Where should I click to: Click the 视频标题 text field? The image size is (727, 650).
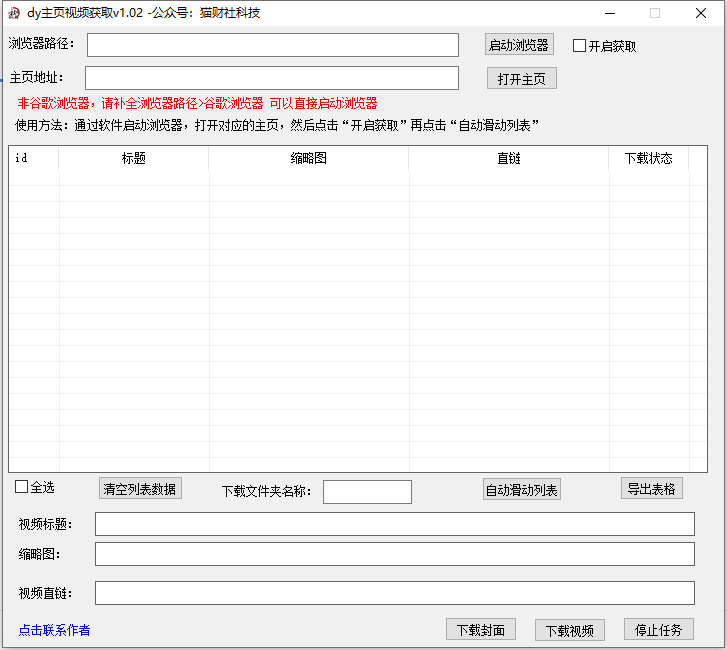pyautogui.click(x=395, y=524)
